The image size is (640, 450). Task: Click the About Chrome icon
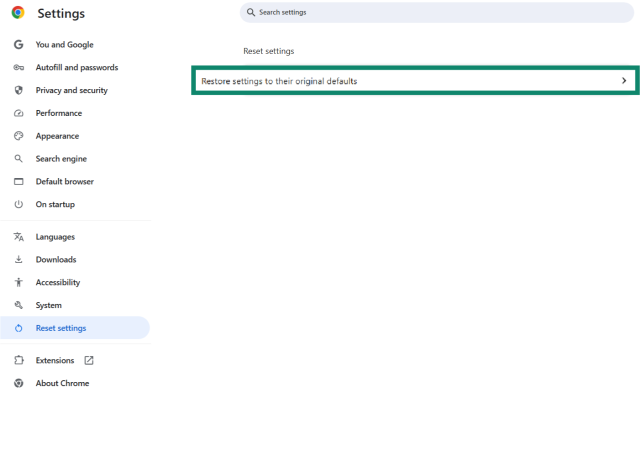click(x=18, y=384)
